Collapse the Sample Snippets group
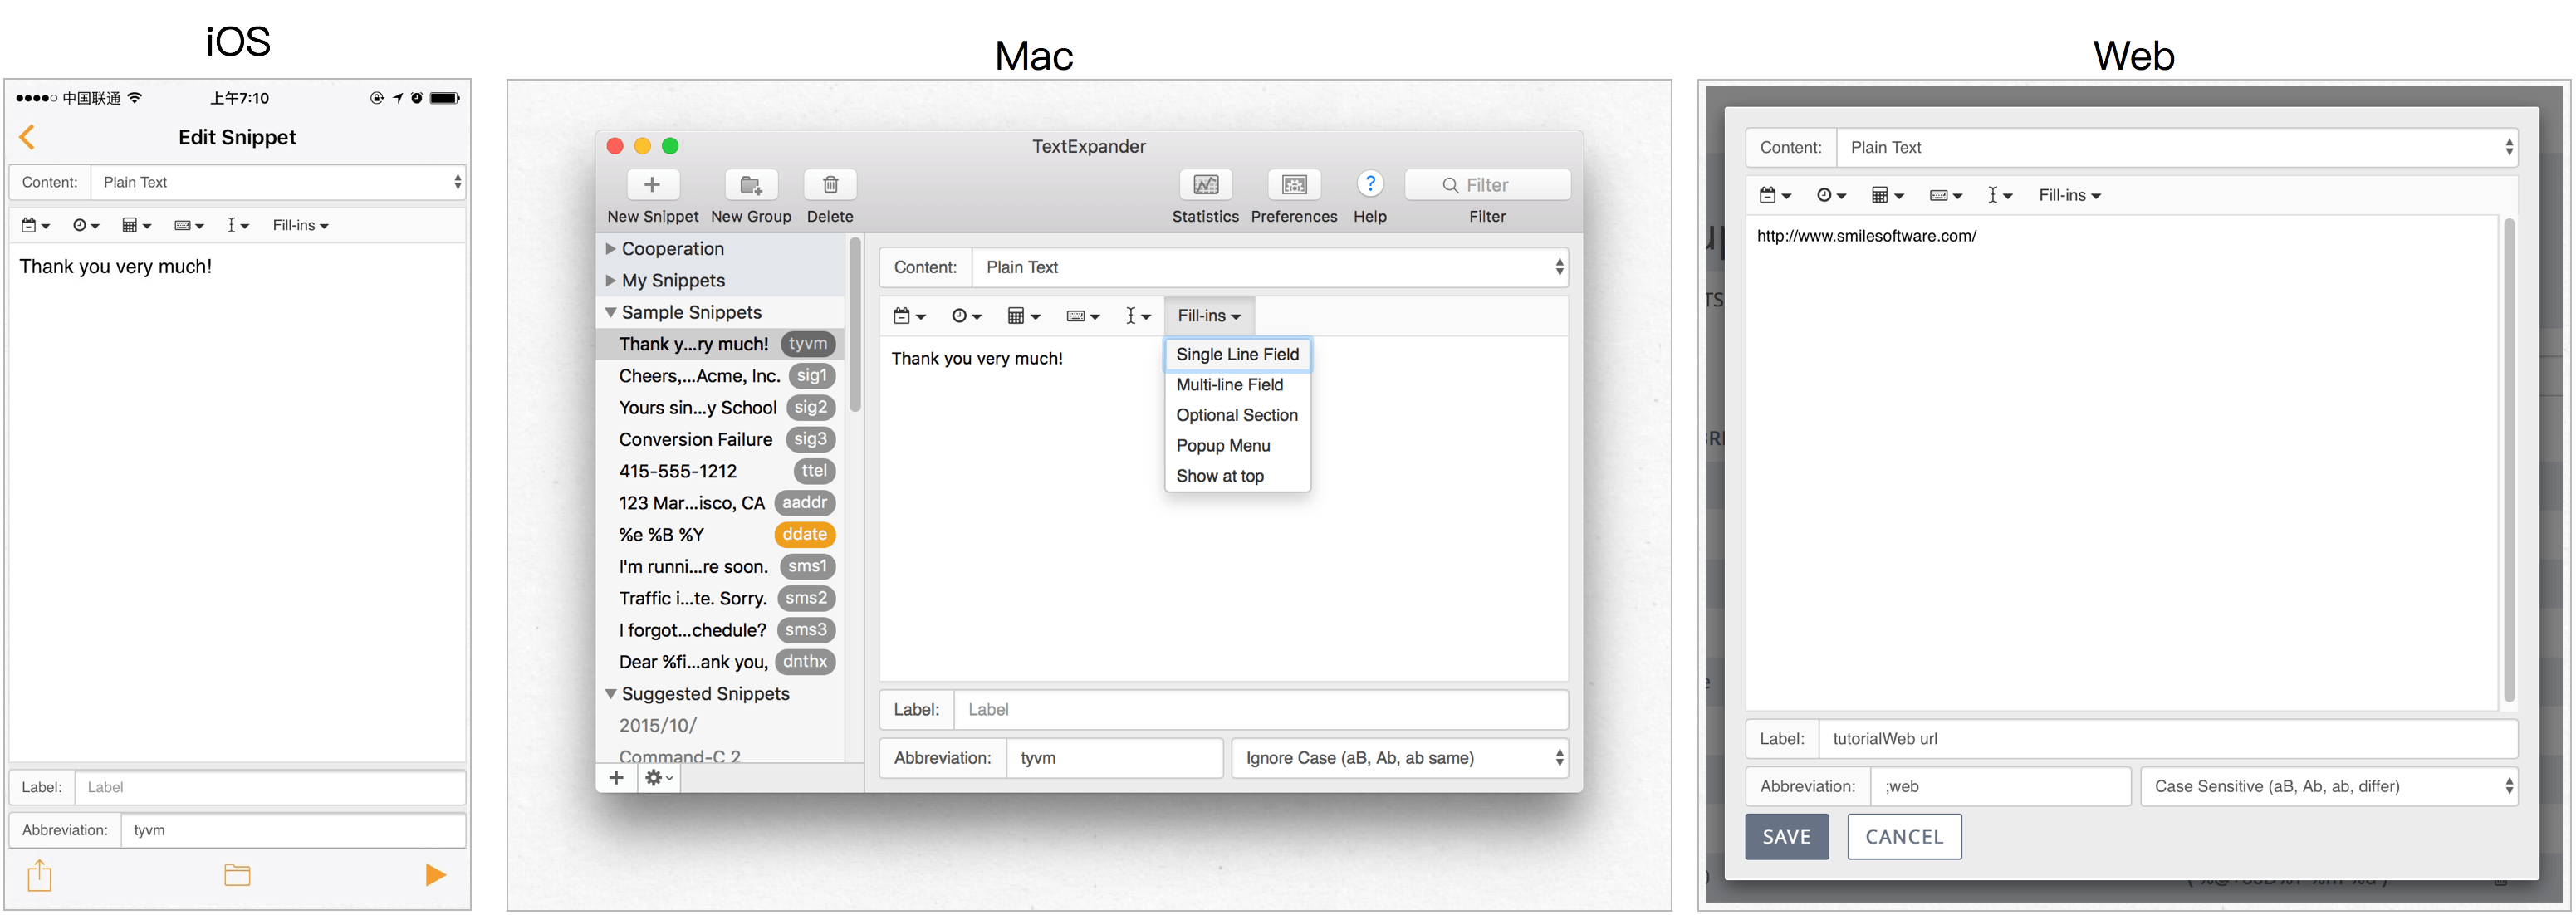Image resolution: width=2576 pixels, height=915 pixels. (610, 313)
